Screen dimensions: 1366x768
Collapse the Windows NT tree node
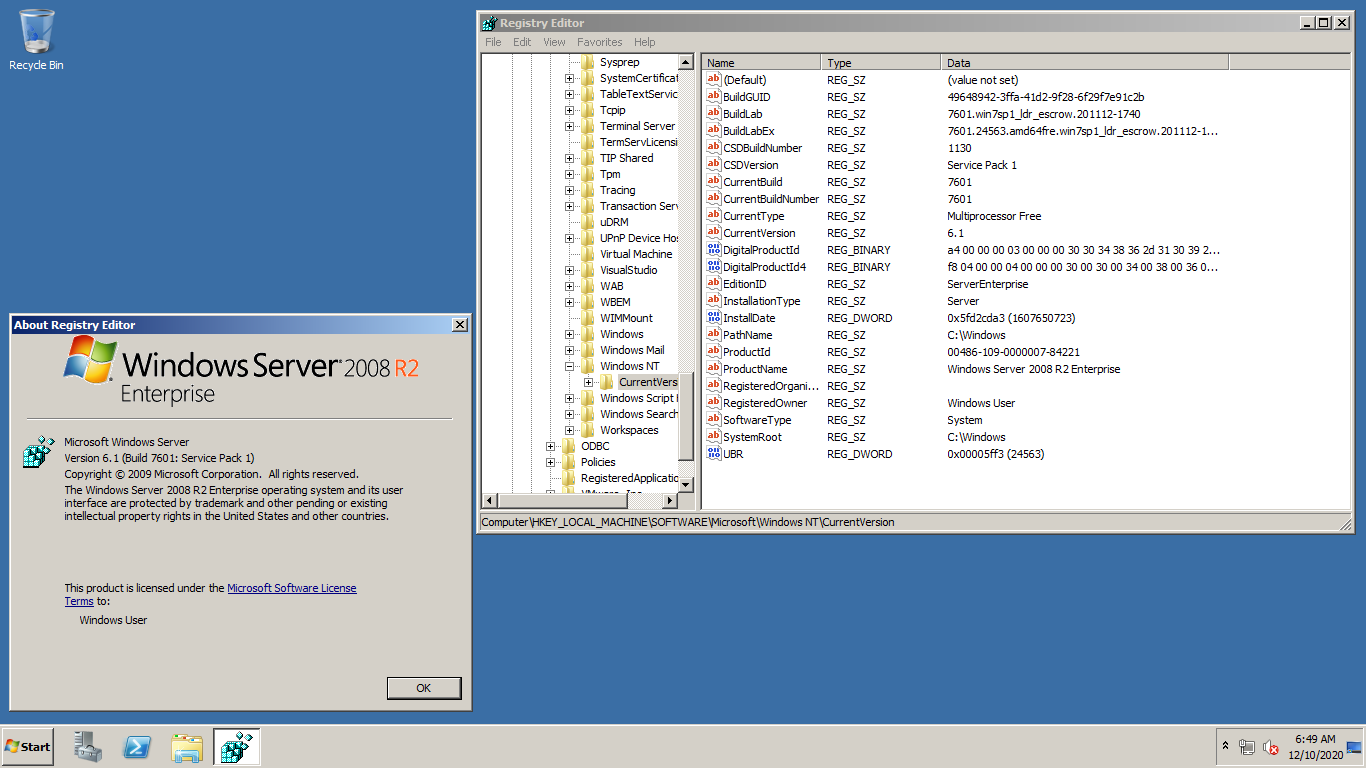(570, 366)
